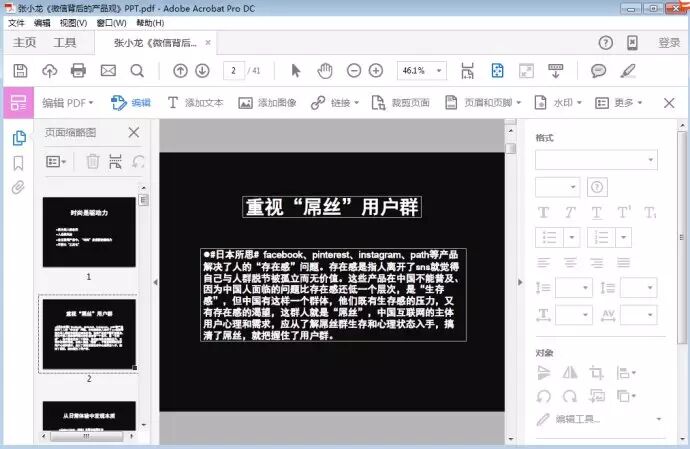Click the Print icon

click(x=78, y=70)
